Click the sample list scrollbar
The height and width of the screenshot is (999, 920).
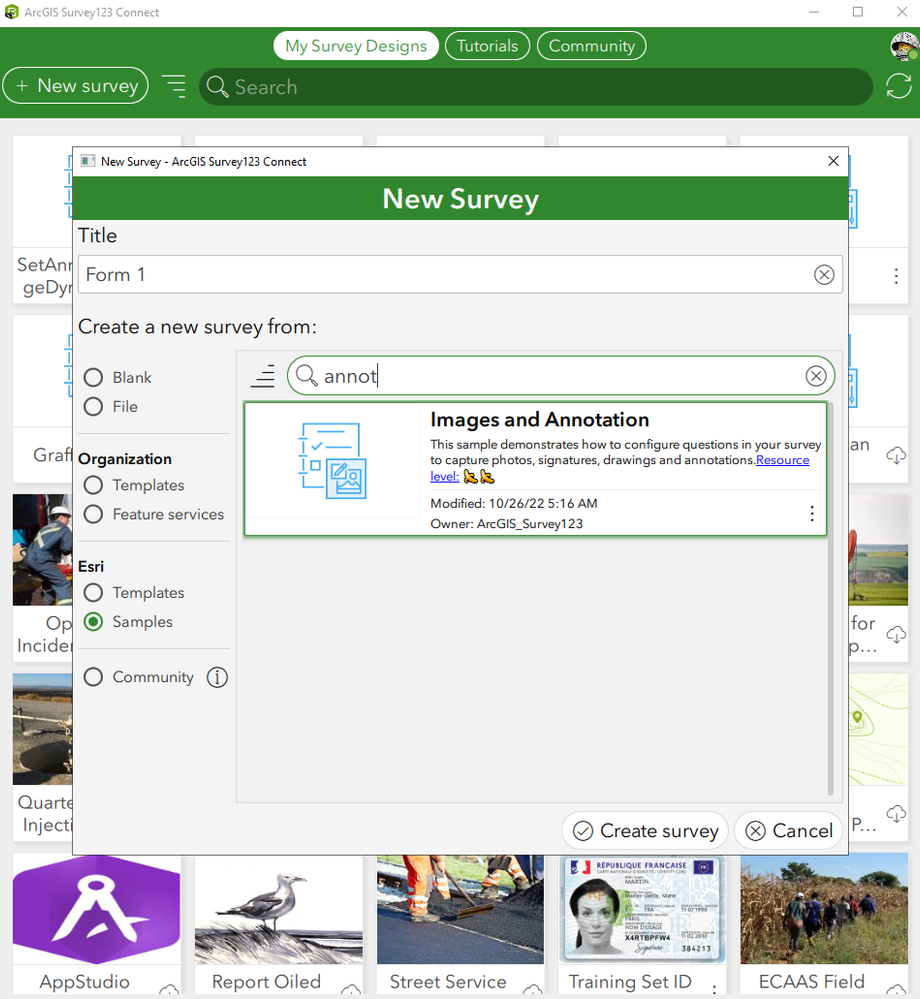[830, 599]
